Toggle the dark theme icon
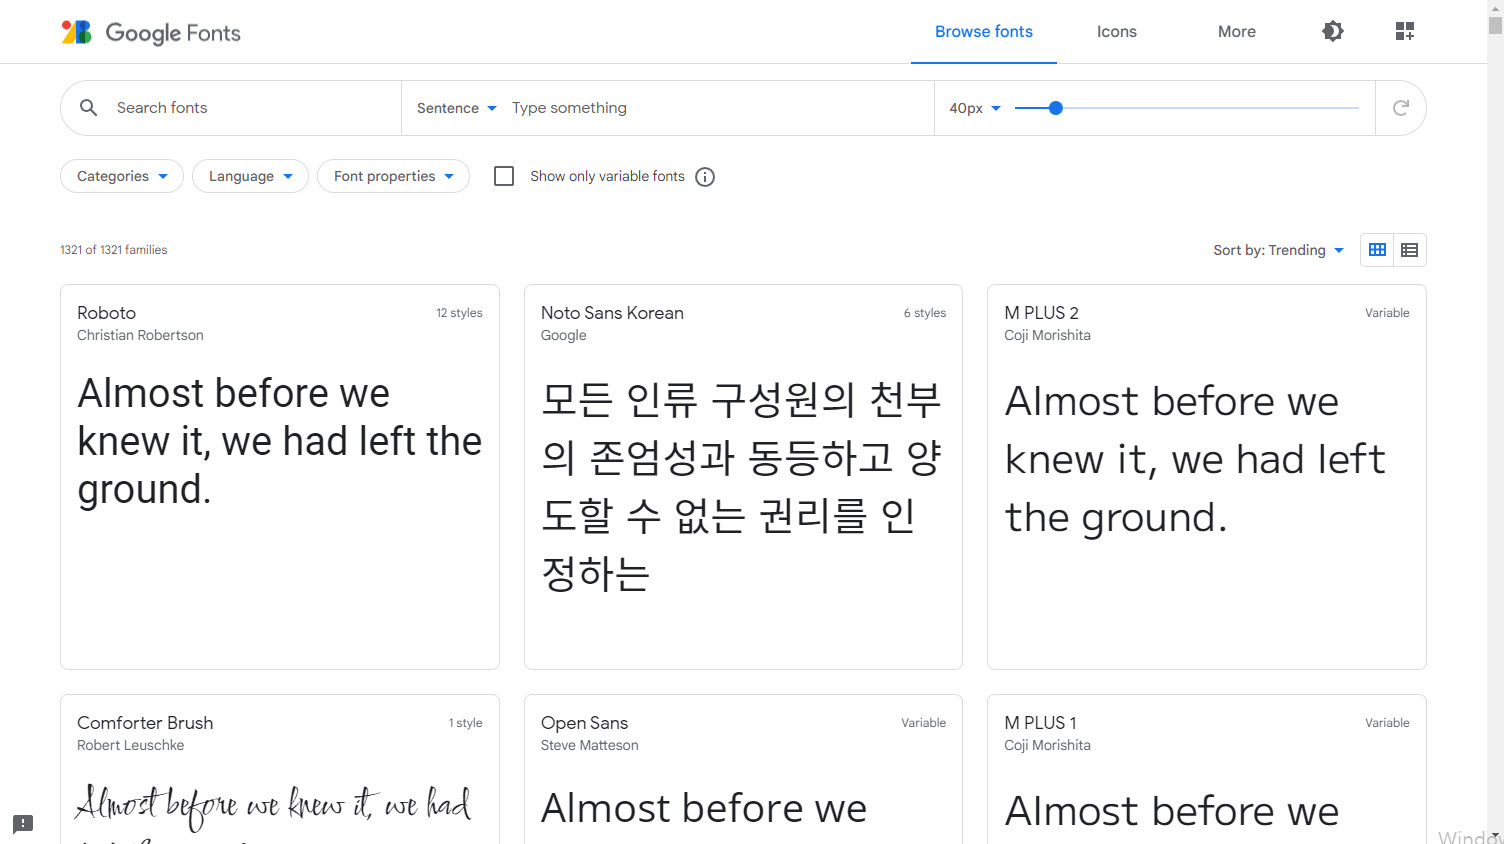 click(1333, 31)
